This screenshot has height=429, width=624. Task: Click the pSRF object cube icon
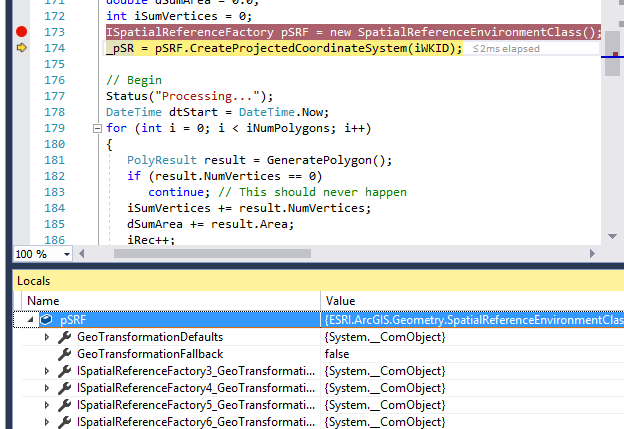[47, 320]
